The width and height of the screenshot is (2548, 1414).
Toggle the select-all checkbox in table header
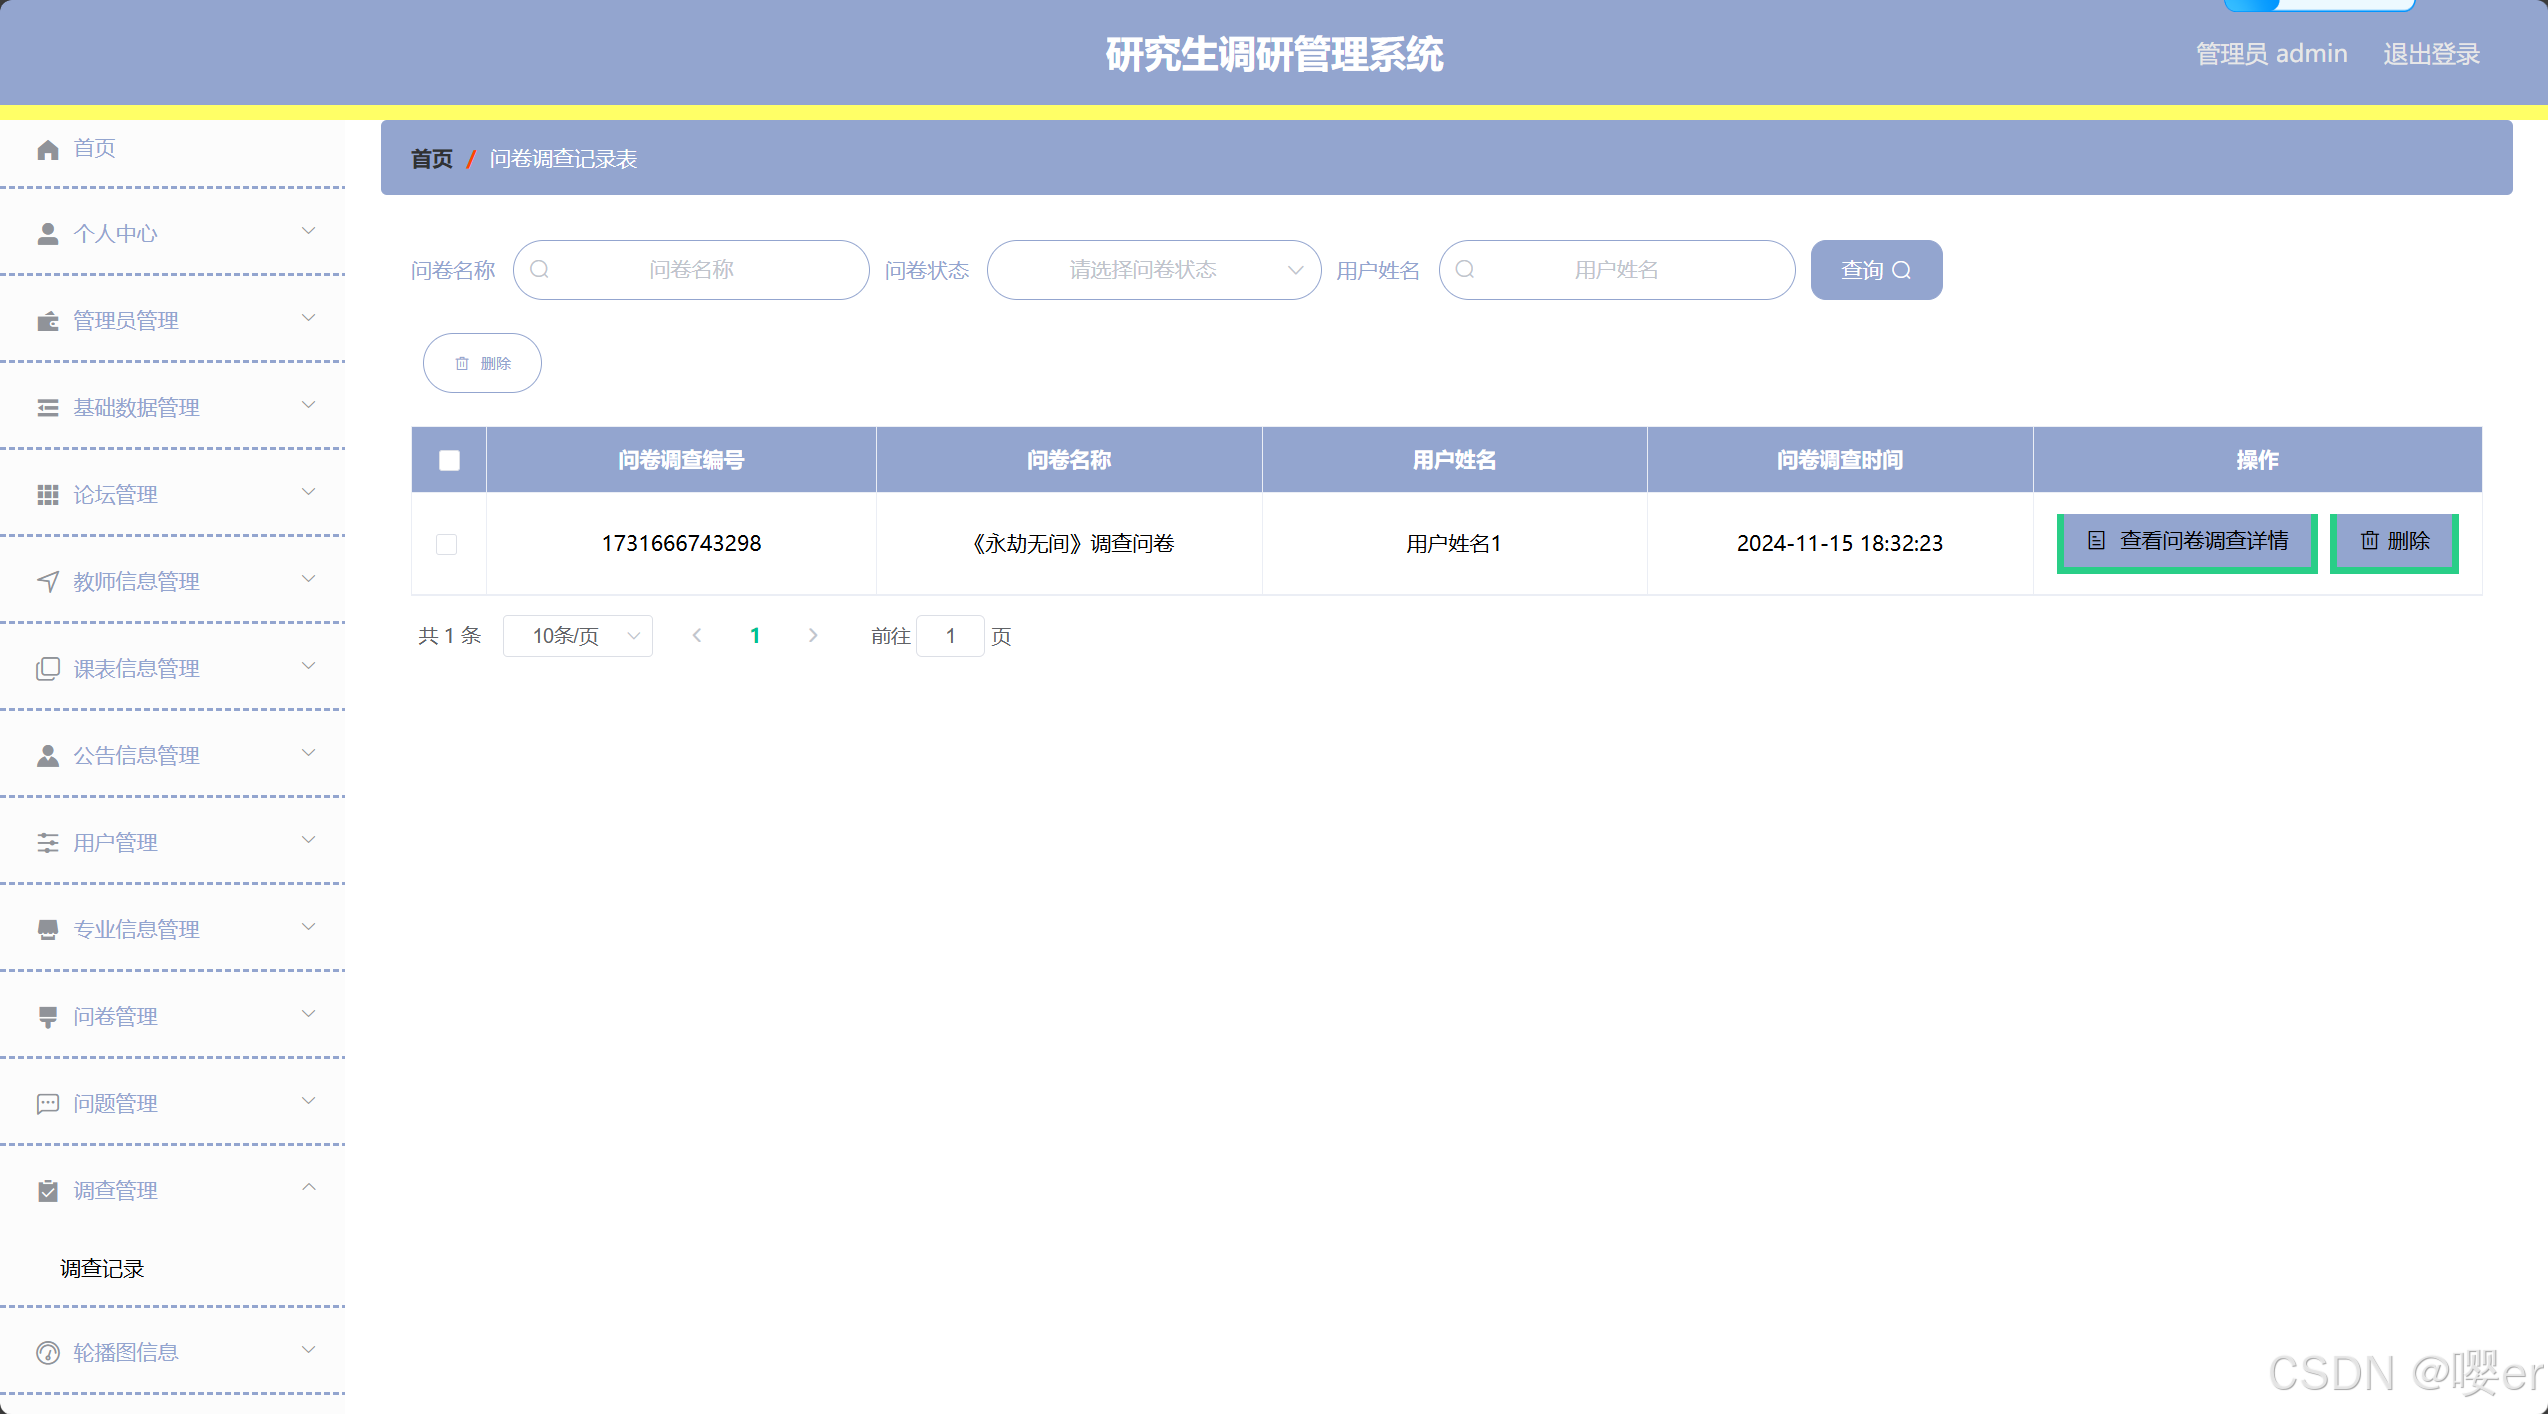tap(449, 460)
